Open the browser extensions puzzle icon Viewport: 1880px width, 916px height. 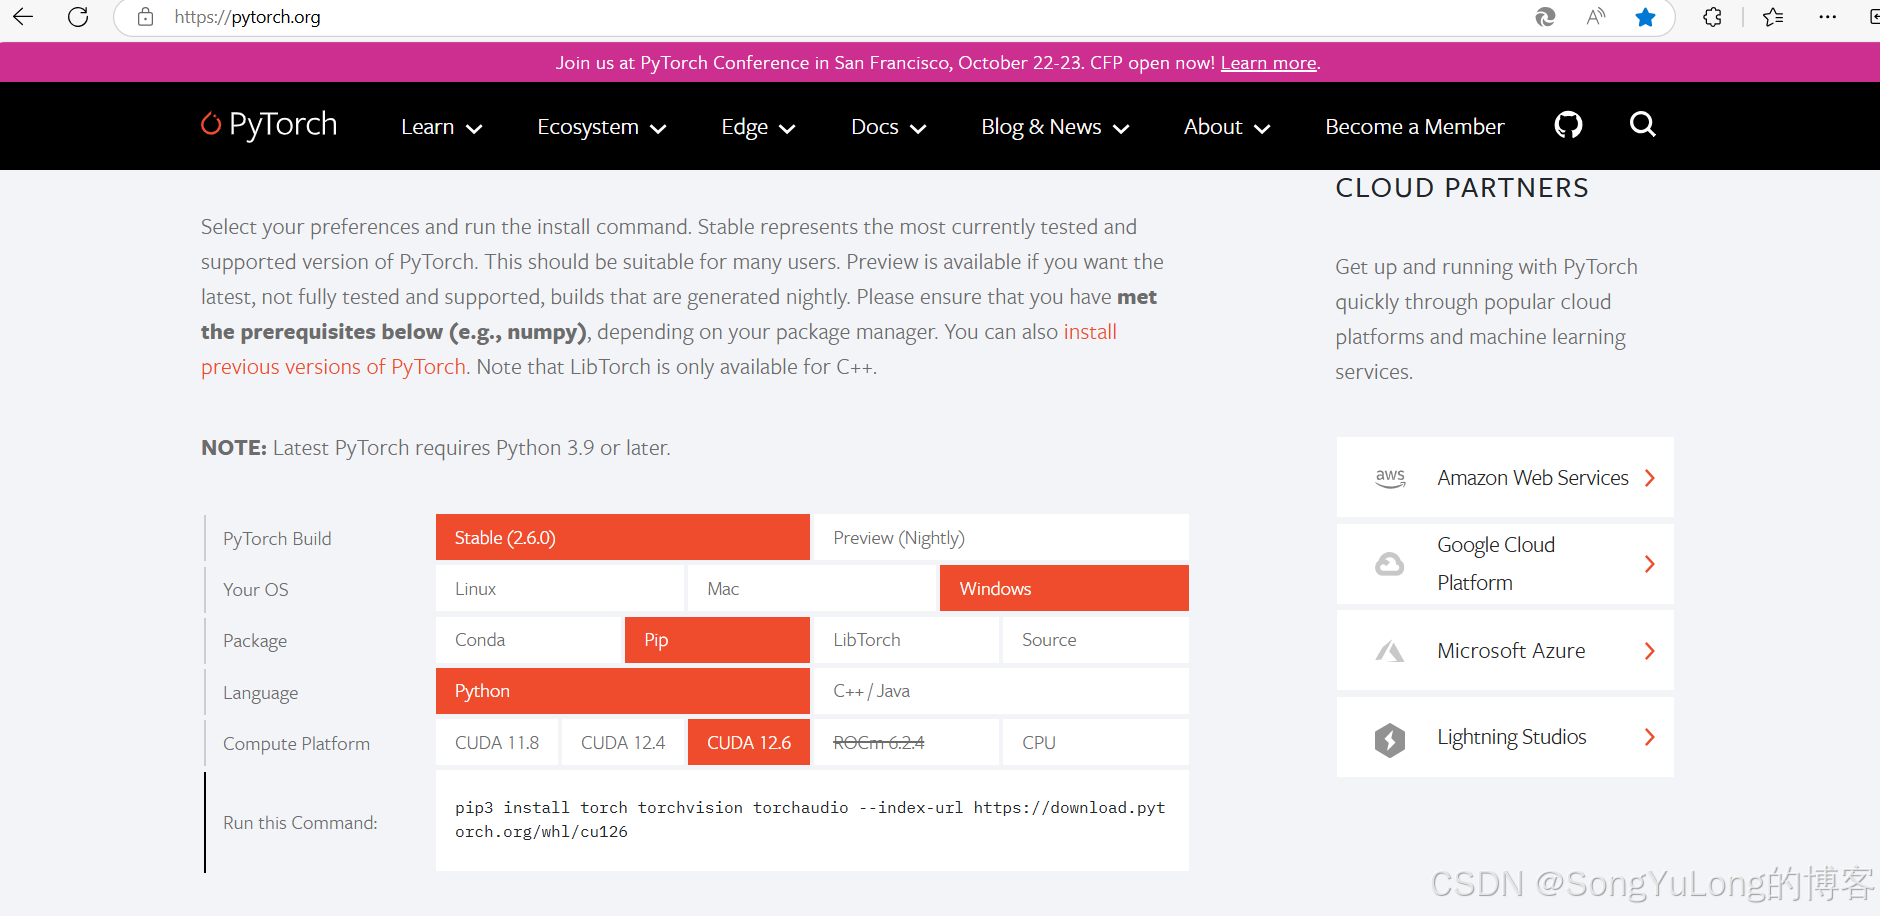coord(1713,17)
